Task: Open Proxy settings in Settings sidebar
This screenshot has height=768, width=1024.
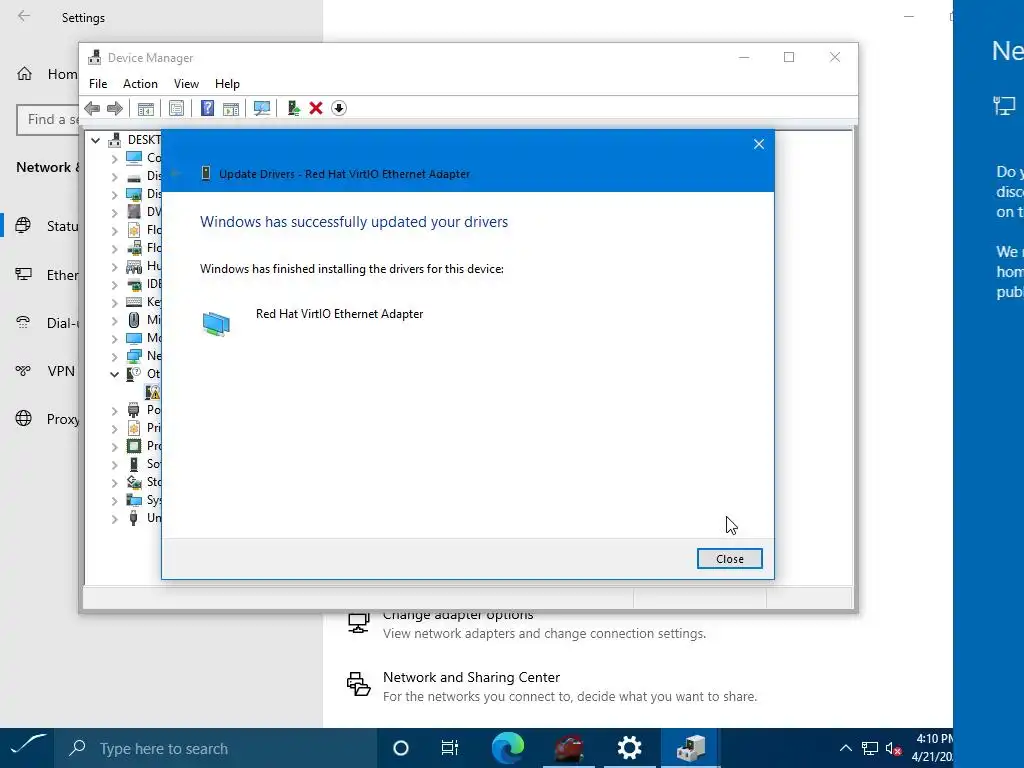Action: coord(46,419)
